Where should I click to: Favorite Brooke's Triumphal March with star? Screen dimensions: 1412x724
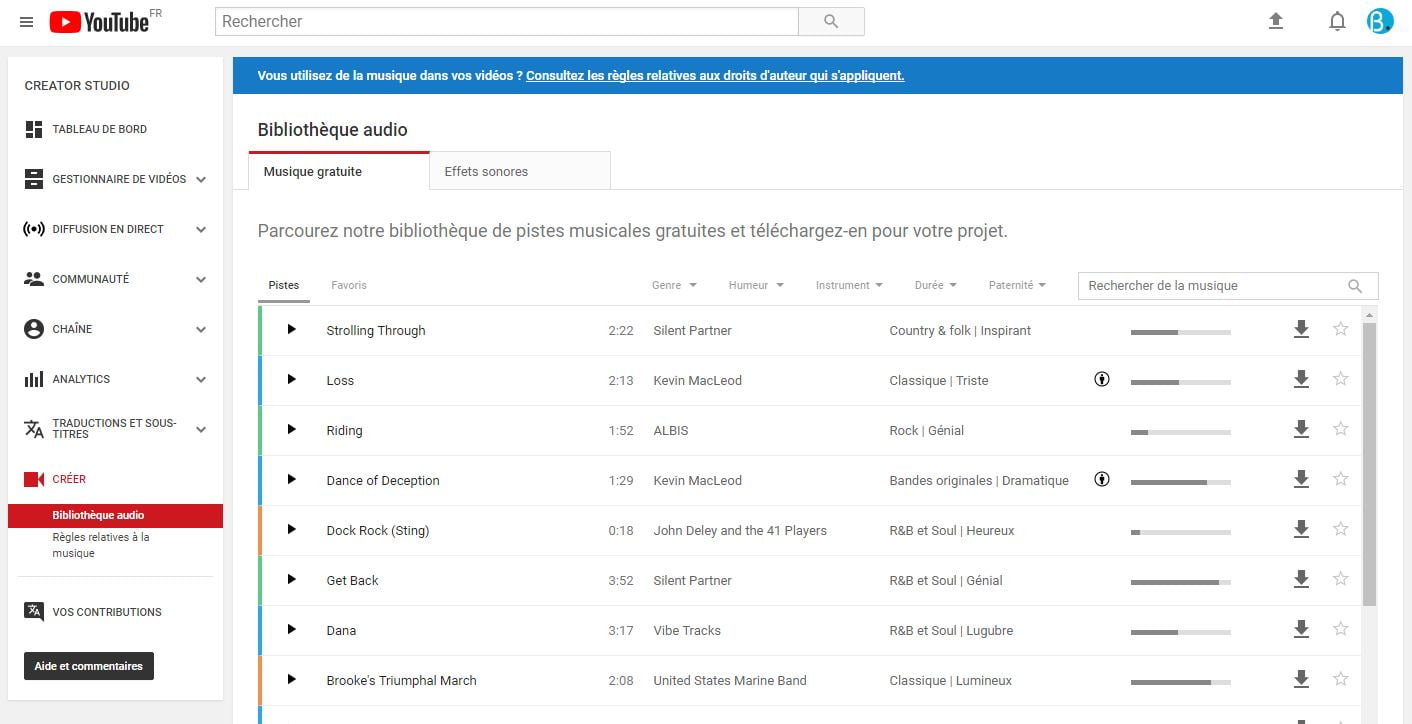click(x=1341, y=679)
